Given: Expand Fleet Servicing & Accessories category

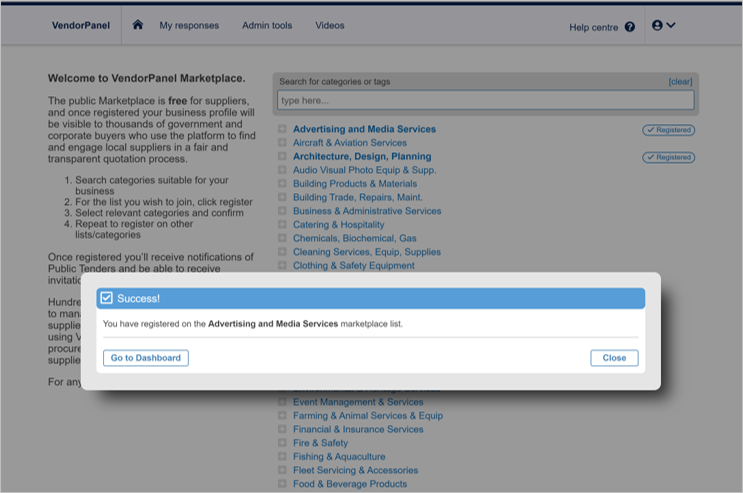Looking at the screenshot, I should pos(282,470).
